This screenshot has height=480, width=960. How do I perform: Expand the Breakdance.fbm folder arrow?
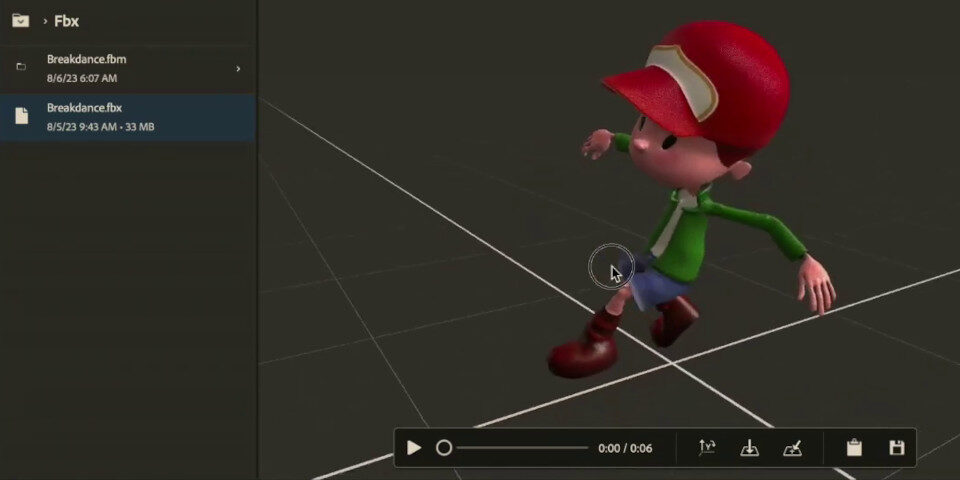(x=238, y=69)
